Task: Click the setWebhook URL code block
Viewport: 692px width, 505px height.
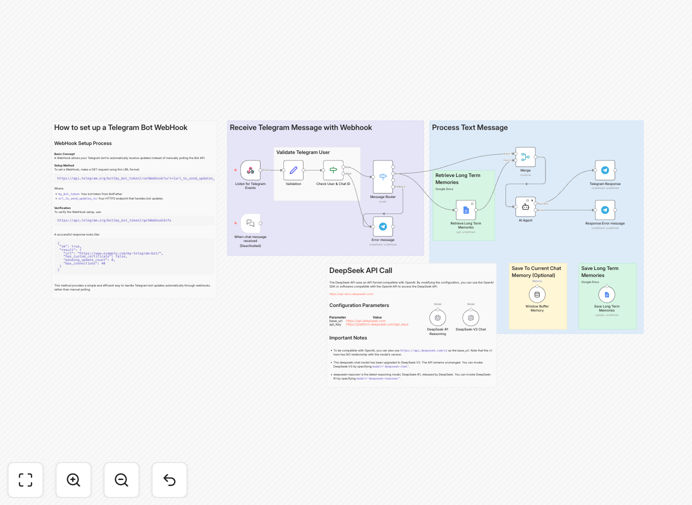Action: (135, 178)
